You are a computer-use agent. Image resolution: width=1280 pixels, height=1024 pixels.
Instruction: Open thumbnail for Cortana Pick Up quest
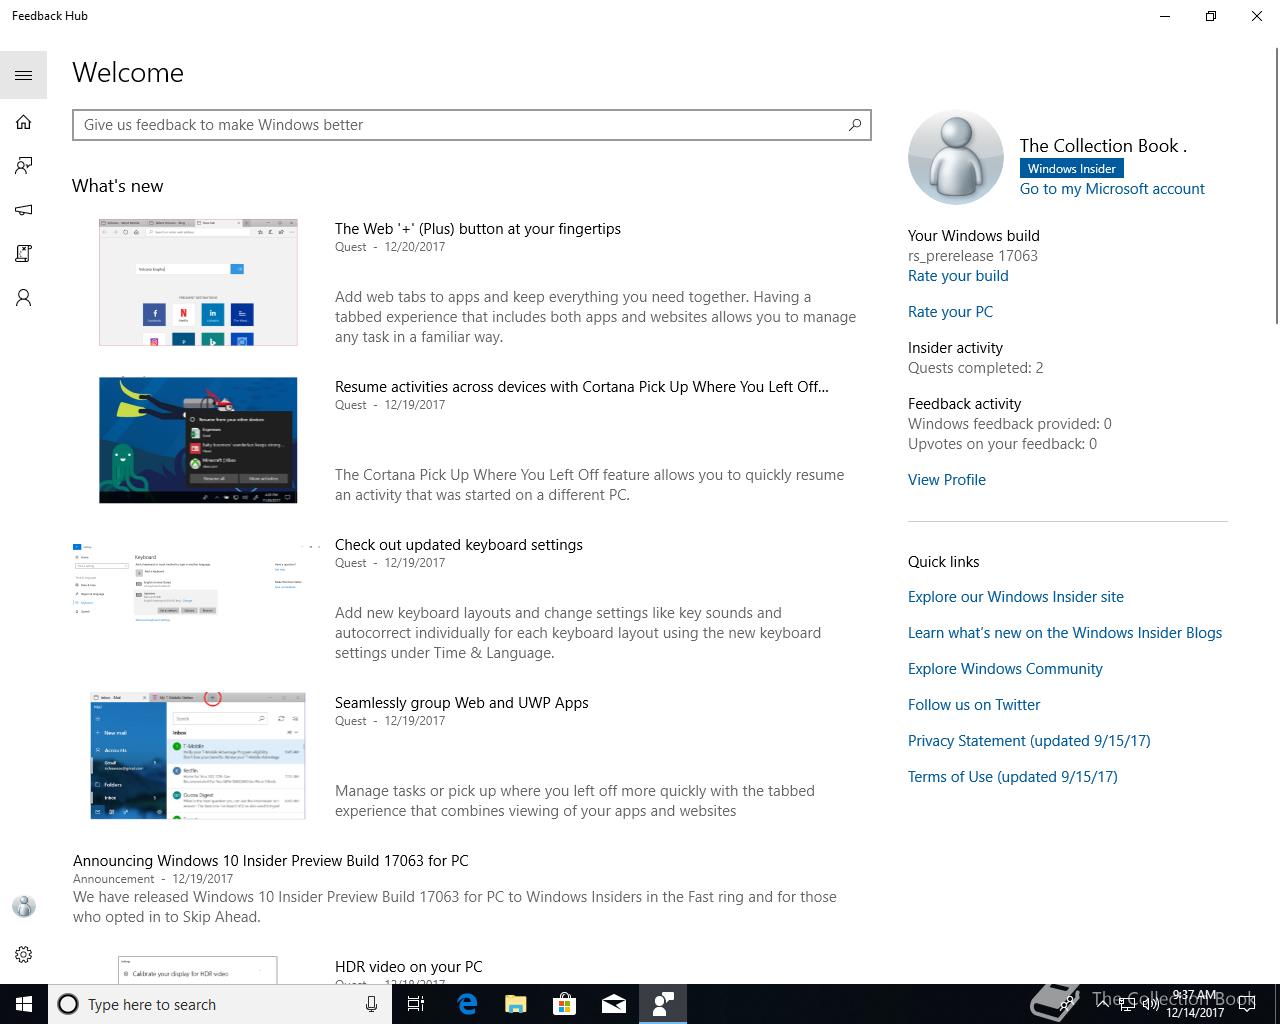(198, 440)
